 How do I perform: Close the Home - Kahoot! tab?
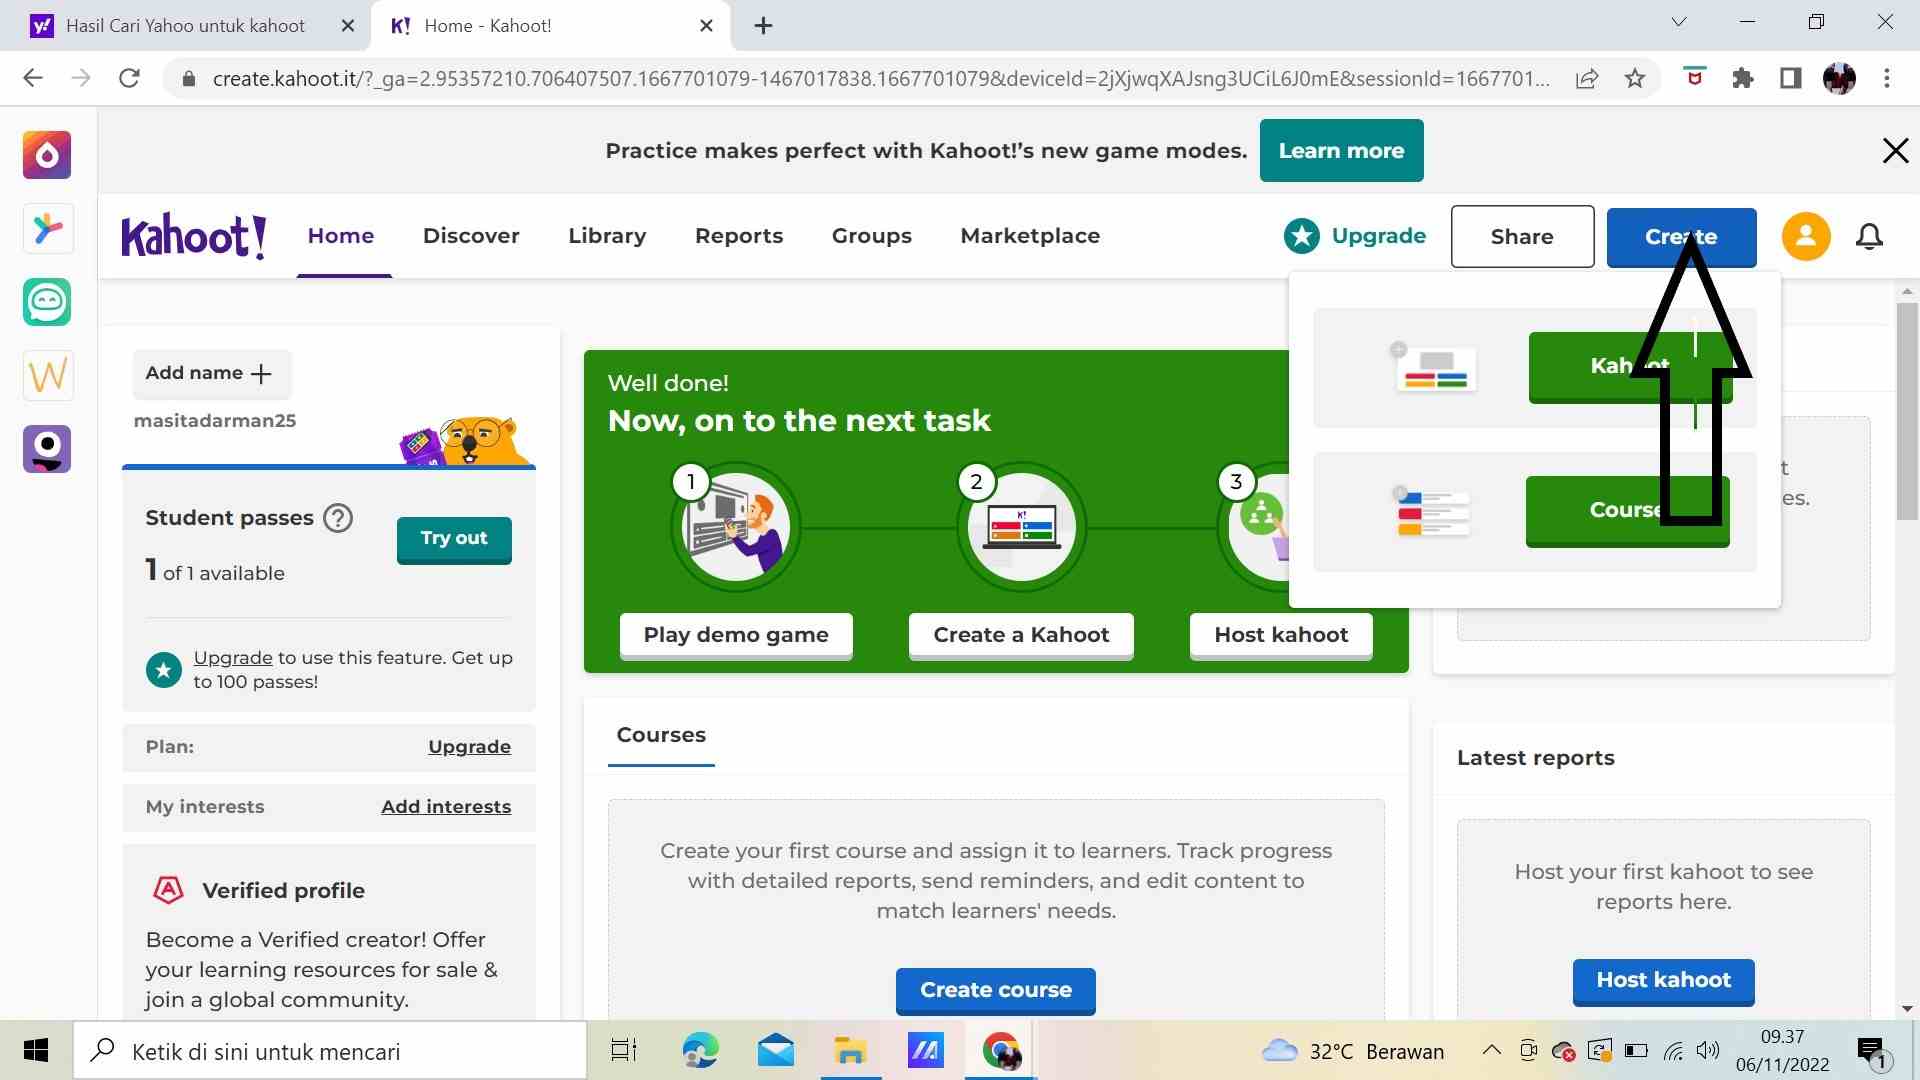tap(706, 26)
